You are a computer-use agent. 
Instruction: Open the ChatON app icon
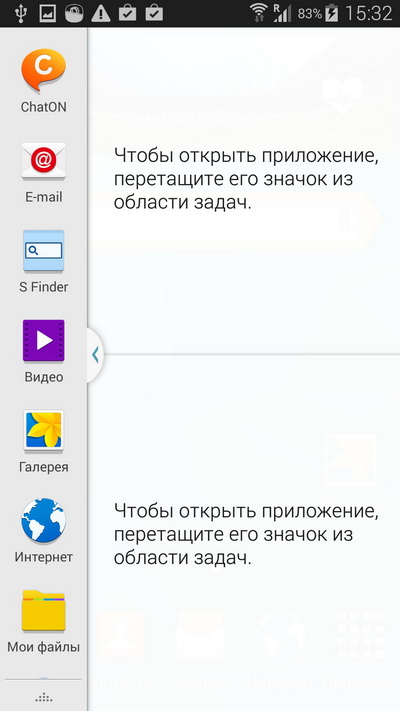tap(44, 71)
